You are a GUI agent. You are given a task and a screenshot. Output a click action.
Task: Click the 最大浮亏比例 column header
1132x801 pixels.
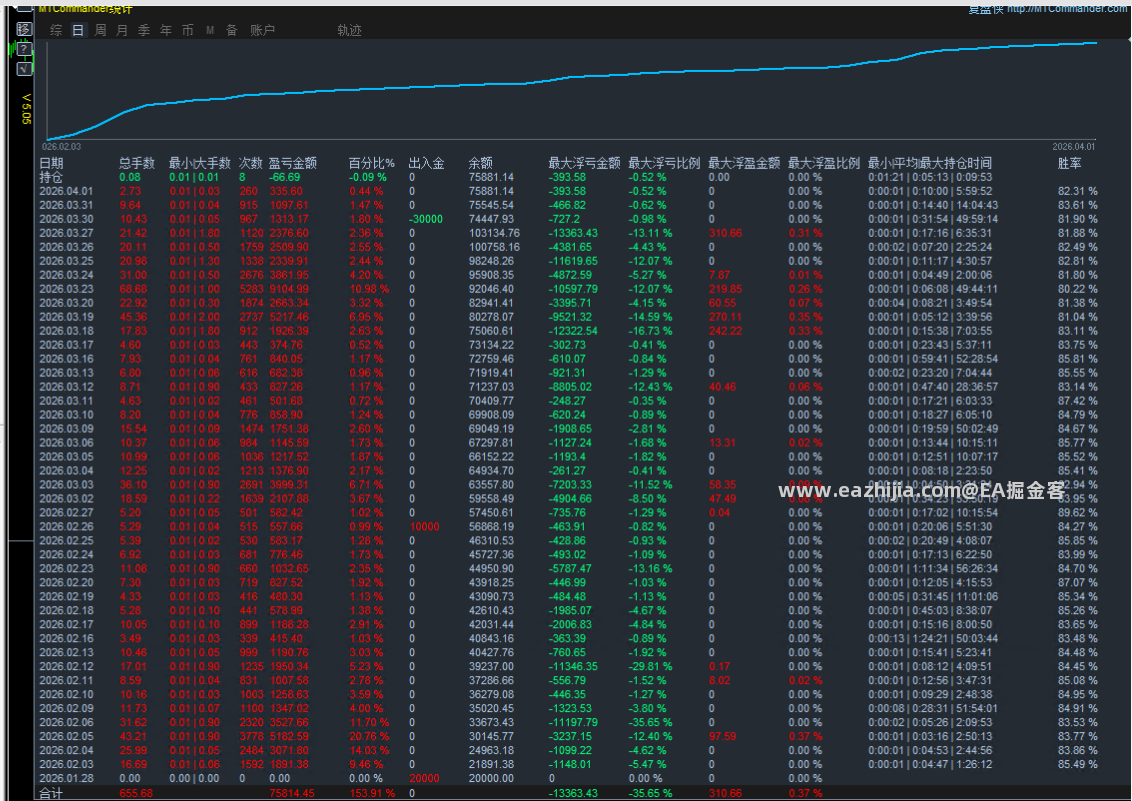pos(664,163)
